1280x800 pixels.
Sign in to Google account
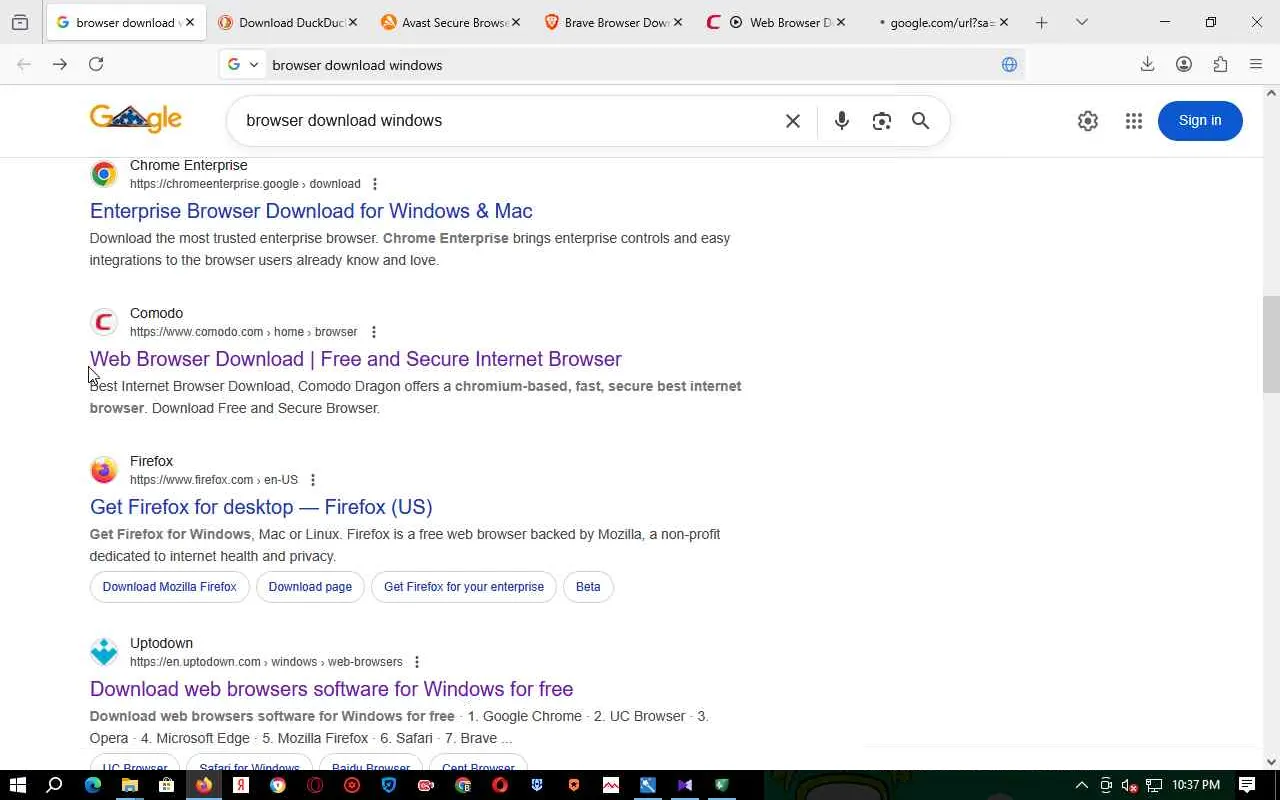(x=1200, y=121)
